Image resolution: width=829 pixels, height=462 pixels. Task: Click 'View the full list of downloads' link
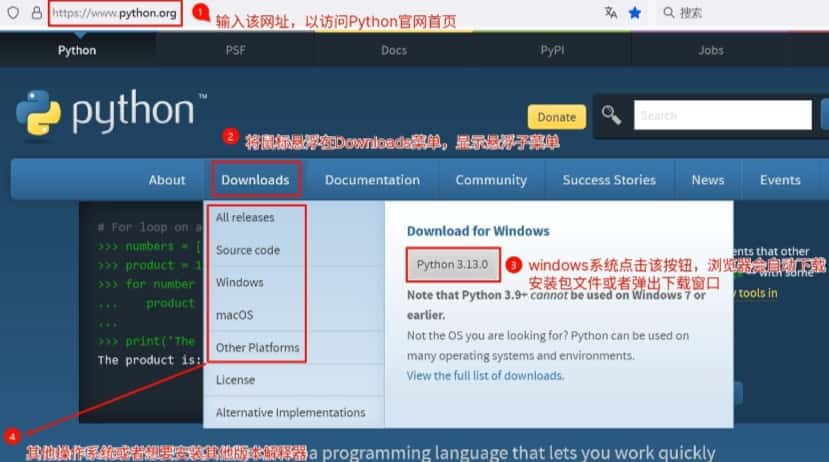pos(485,375)
